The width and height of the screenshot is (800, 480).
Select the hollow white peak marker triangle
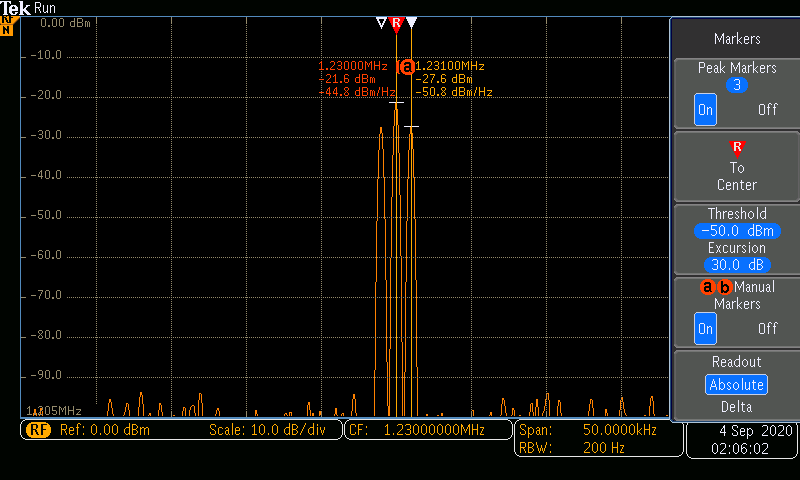coord(381,22)
